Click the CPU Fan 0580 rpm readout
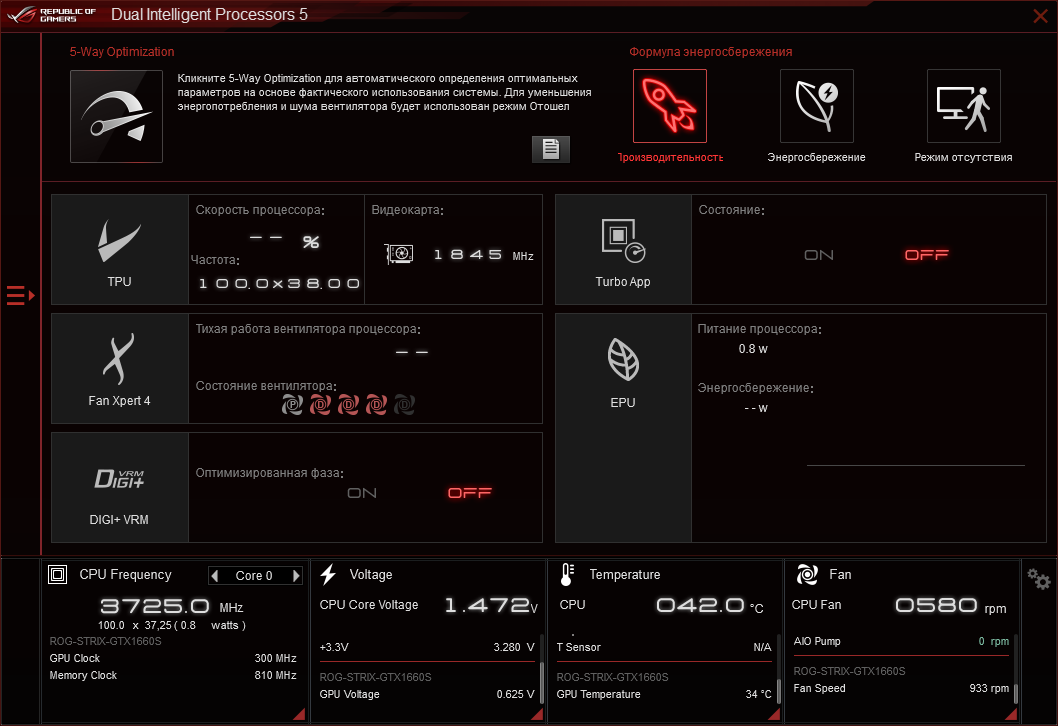Viewport: 1058px width, 726px height. tap(899, 605)
